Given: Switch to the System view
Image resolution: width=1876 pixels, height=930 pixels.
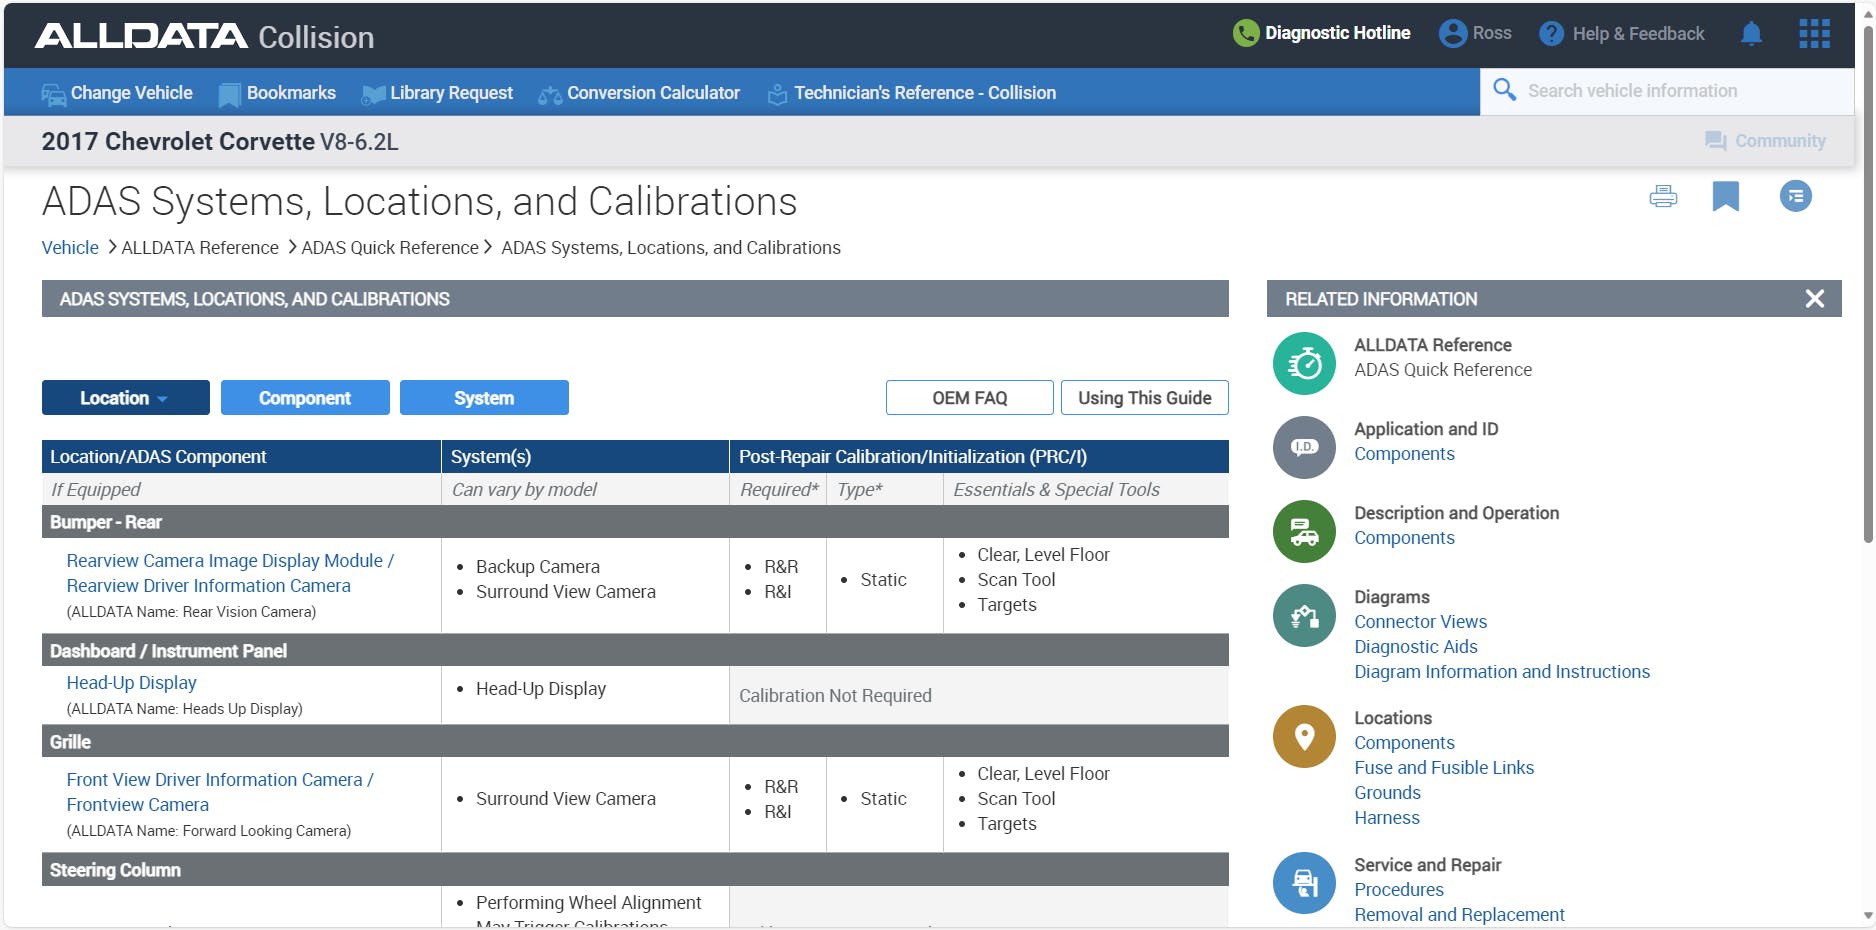Looking at the screenshot, I should pos(484,397).
